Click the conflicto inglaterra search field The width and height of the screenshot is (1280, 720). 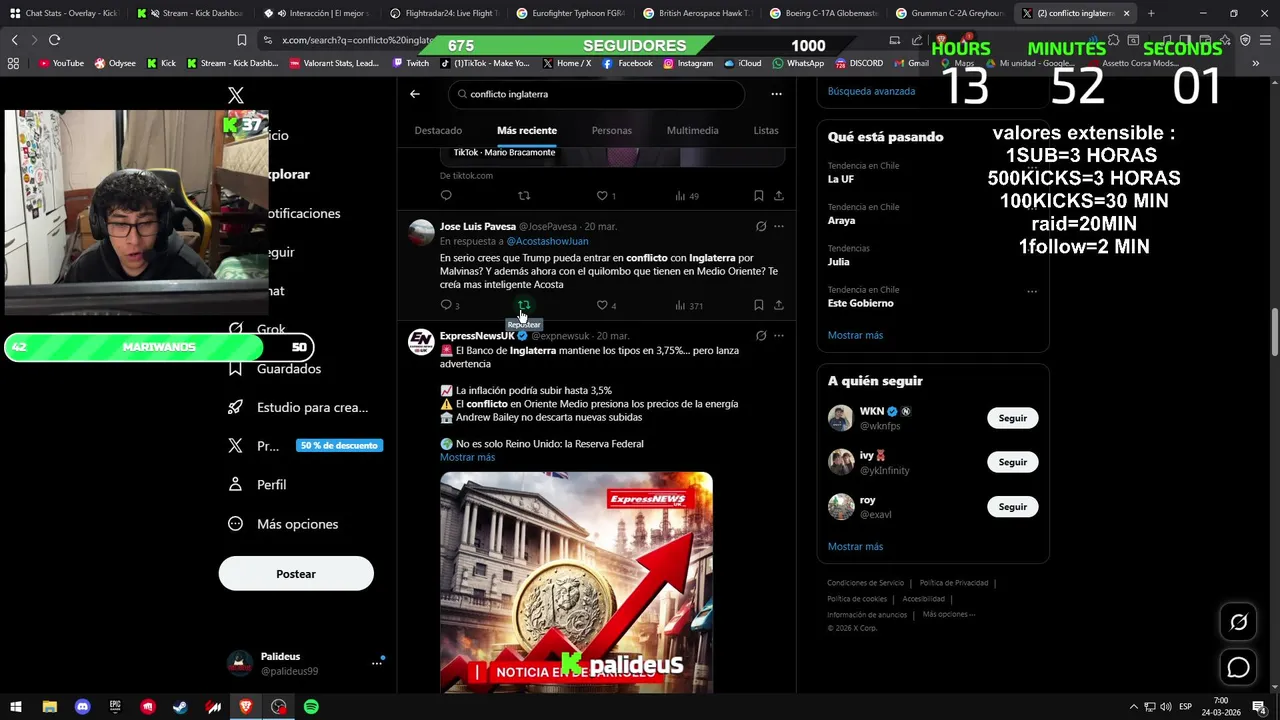pos(597,94)
